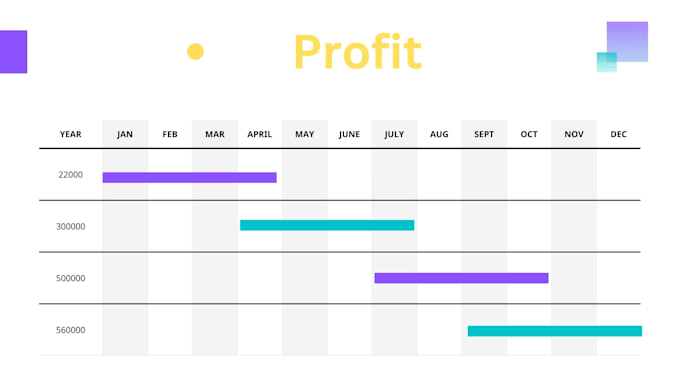The width and height of the screenshot is (680, 383).
Task: Click the teal bar in the 300000 row
Action: 327,225
